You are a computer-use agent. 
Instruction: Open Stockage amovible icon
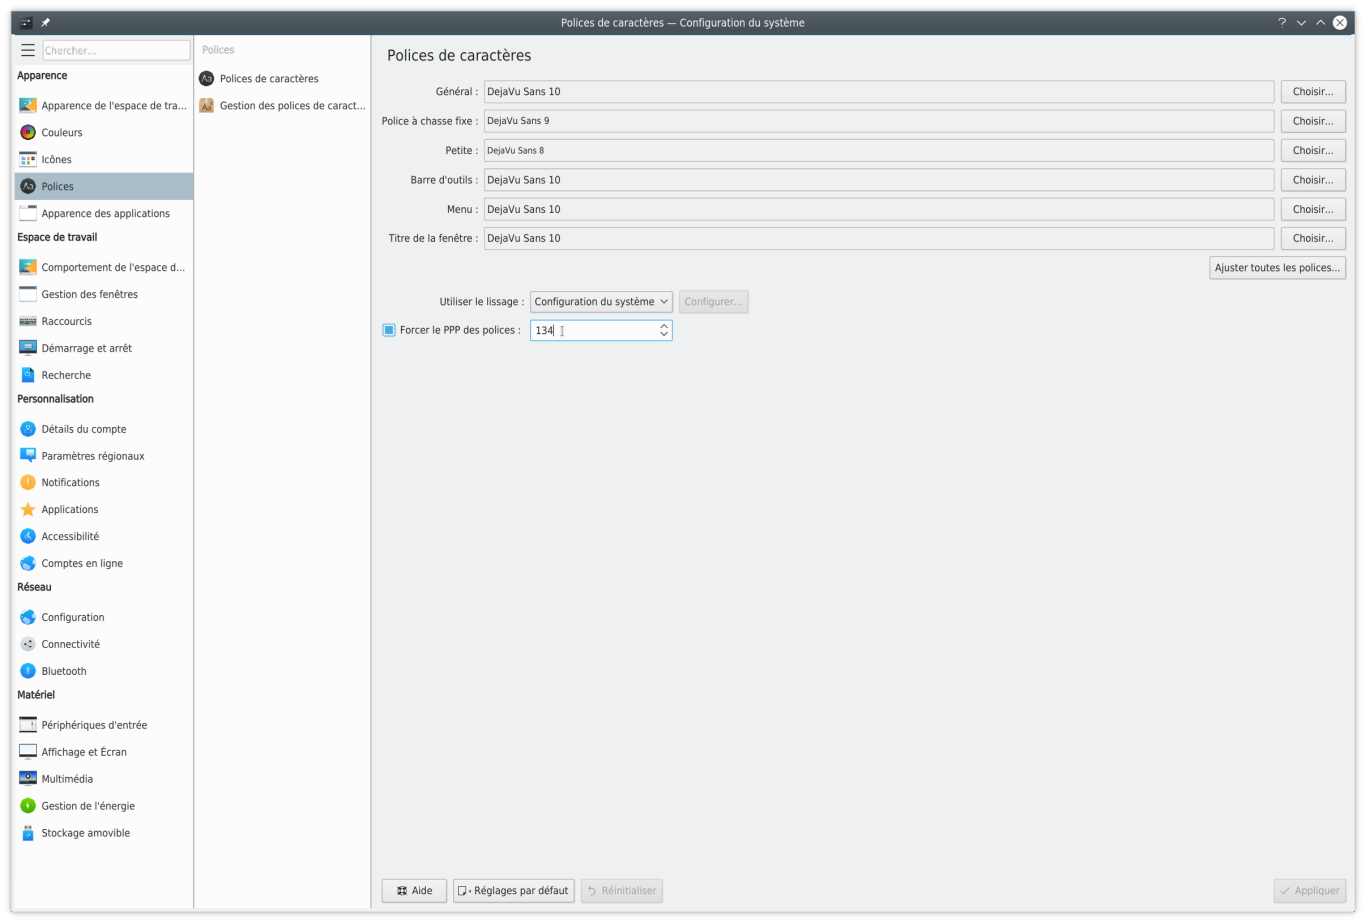pyautogui.click(x=28, y=833)
